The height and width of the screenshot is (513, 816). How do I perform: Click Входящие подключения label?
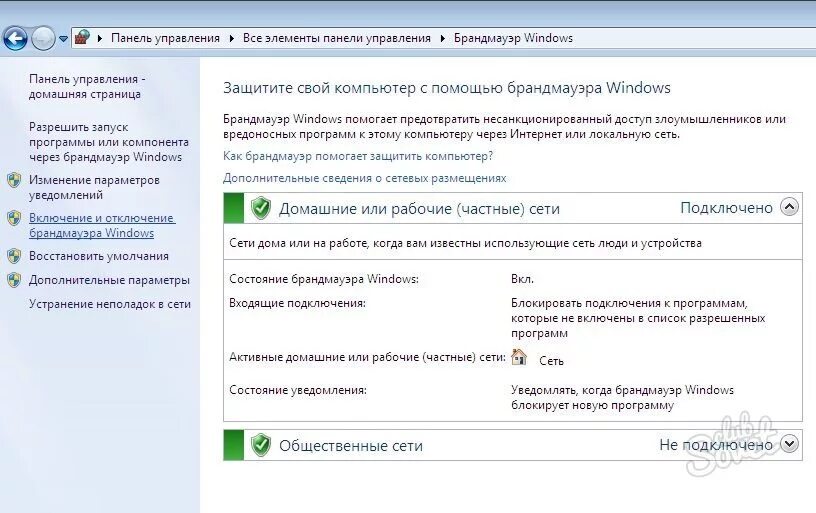point(298,303)
